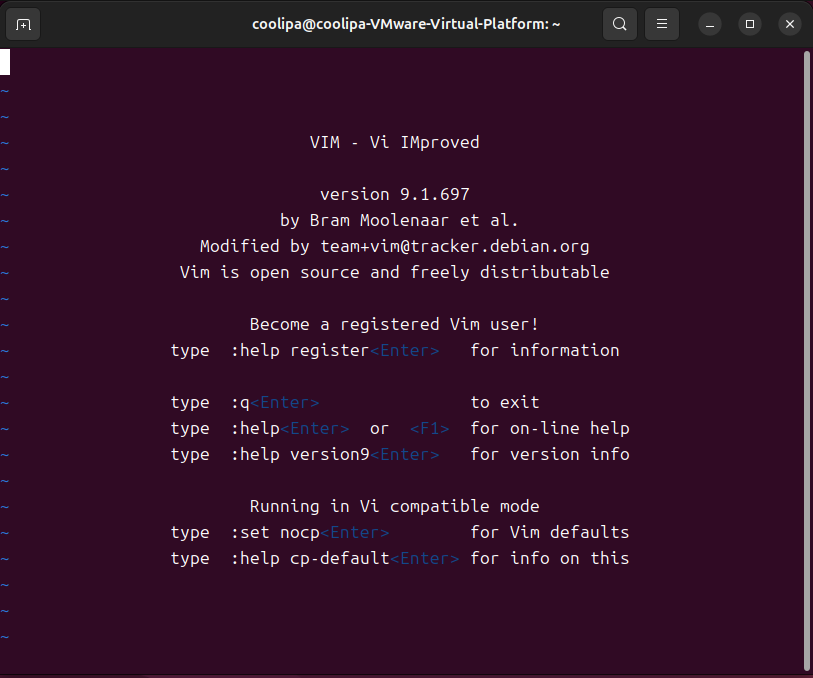This screenshot has height=678, width=813.
Task: Click the "for on-line help" text
Action: point(550,429)
